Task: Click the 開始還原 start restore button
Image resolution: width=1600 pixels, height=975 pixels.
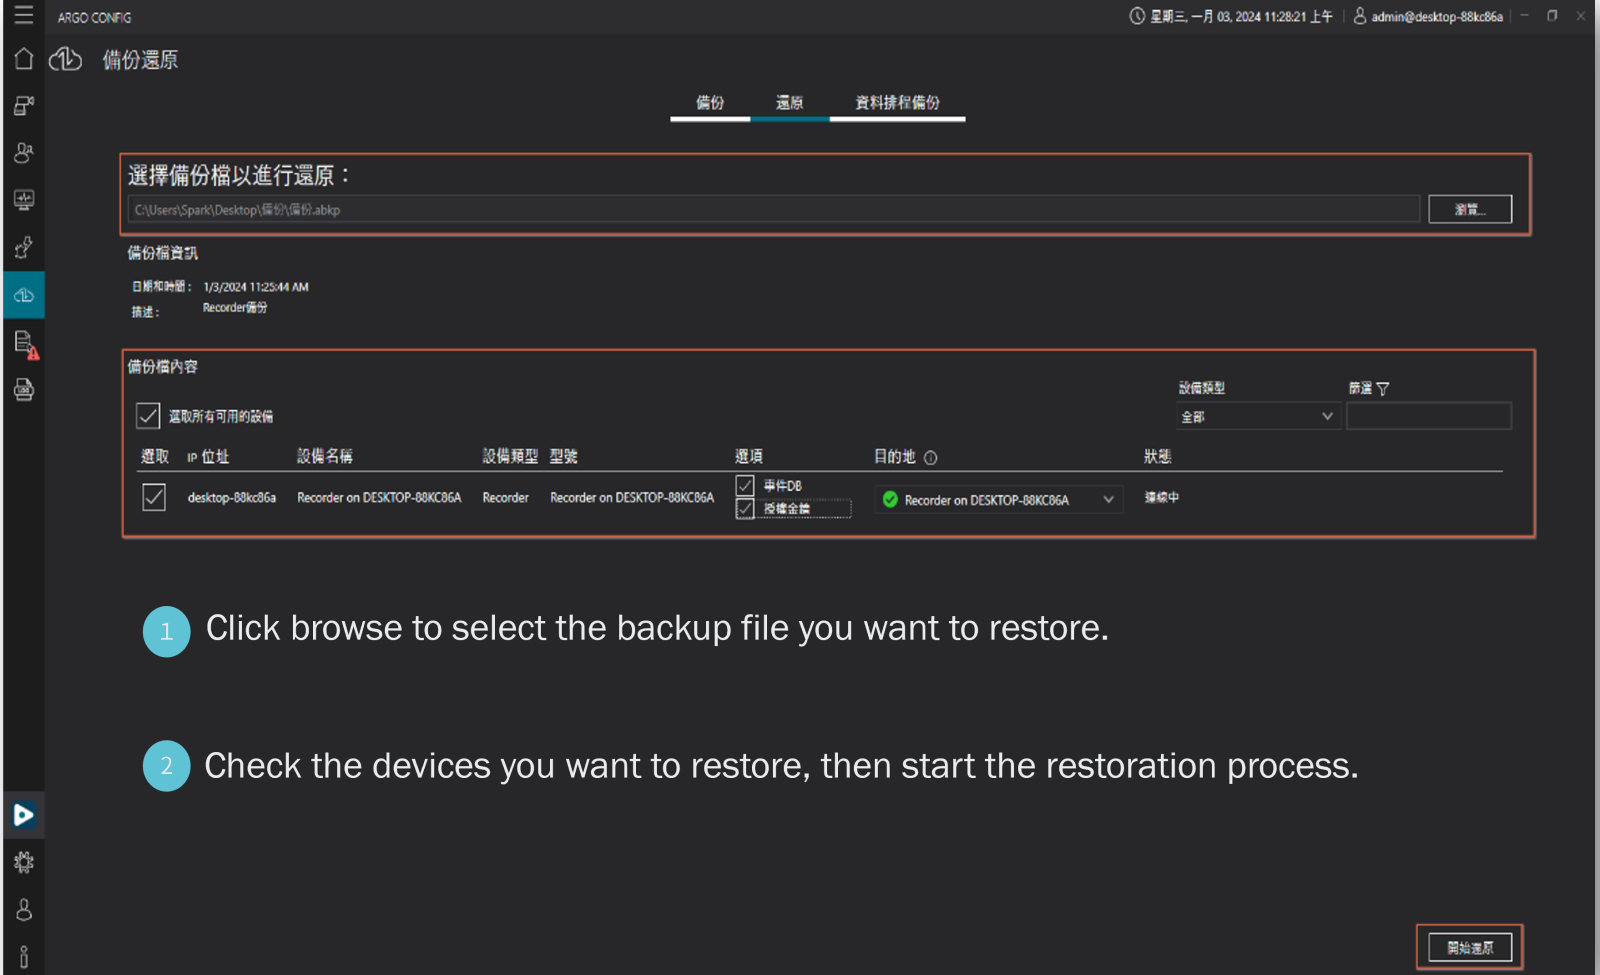Action: click(x=1469, y=947)
